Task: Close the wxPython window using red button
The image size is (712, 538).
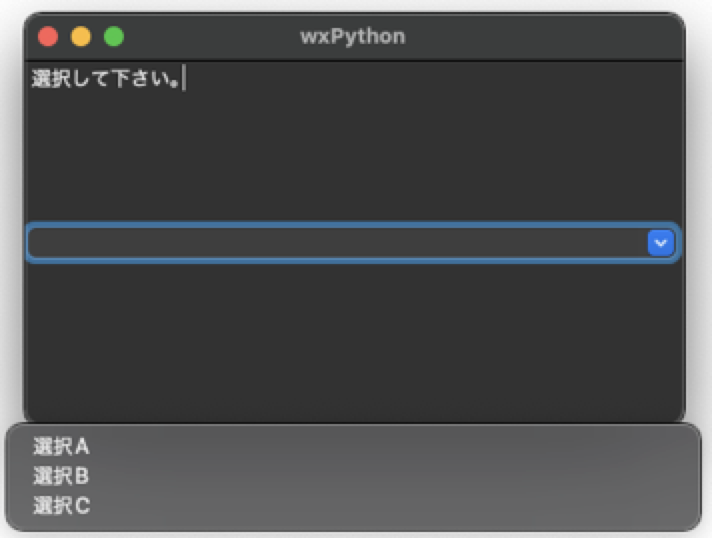Action: (48, 36)
